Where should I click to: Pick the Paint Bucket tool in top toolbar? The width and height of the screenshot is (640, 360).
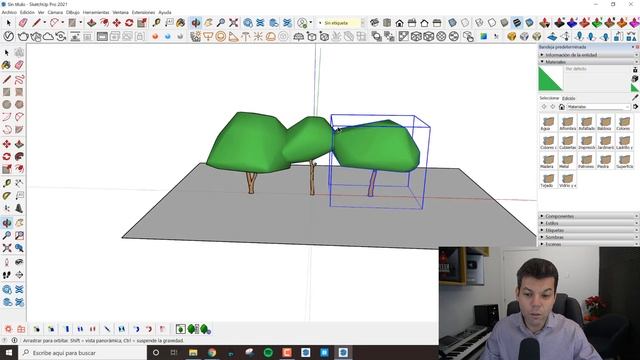(x=181, y=23)
